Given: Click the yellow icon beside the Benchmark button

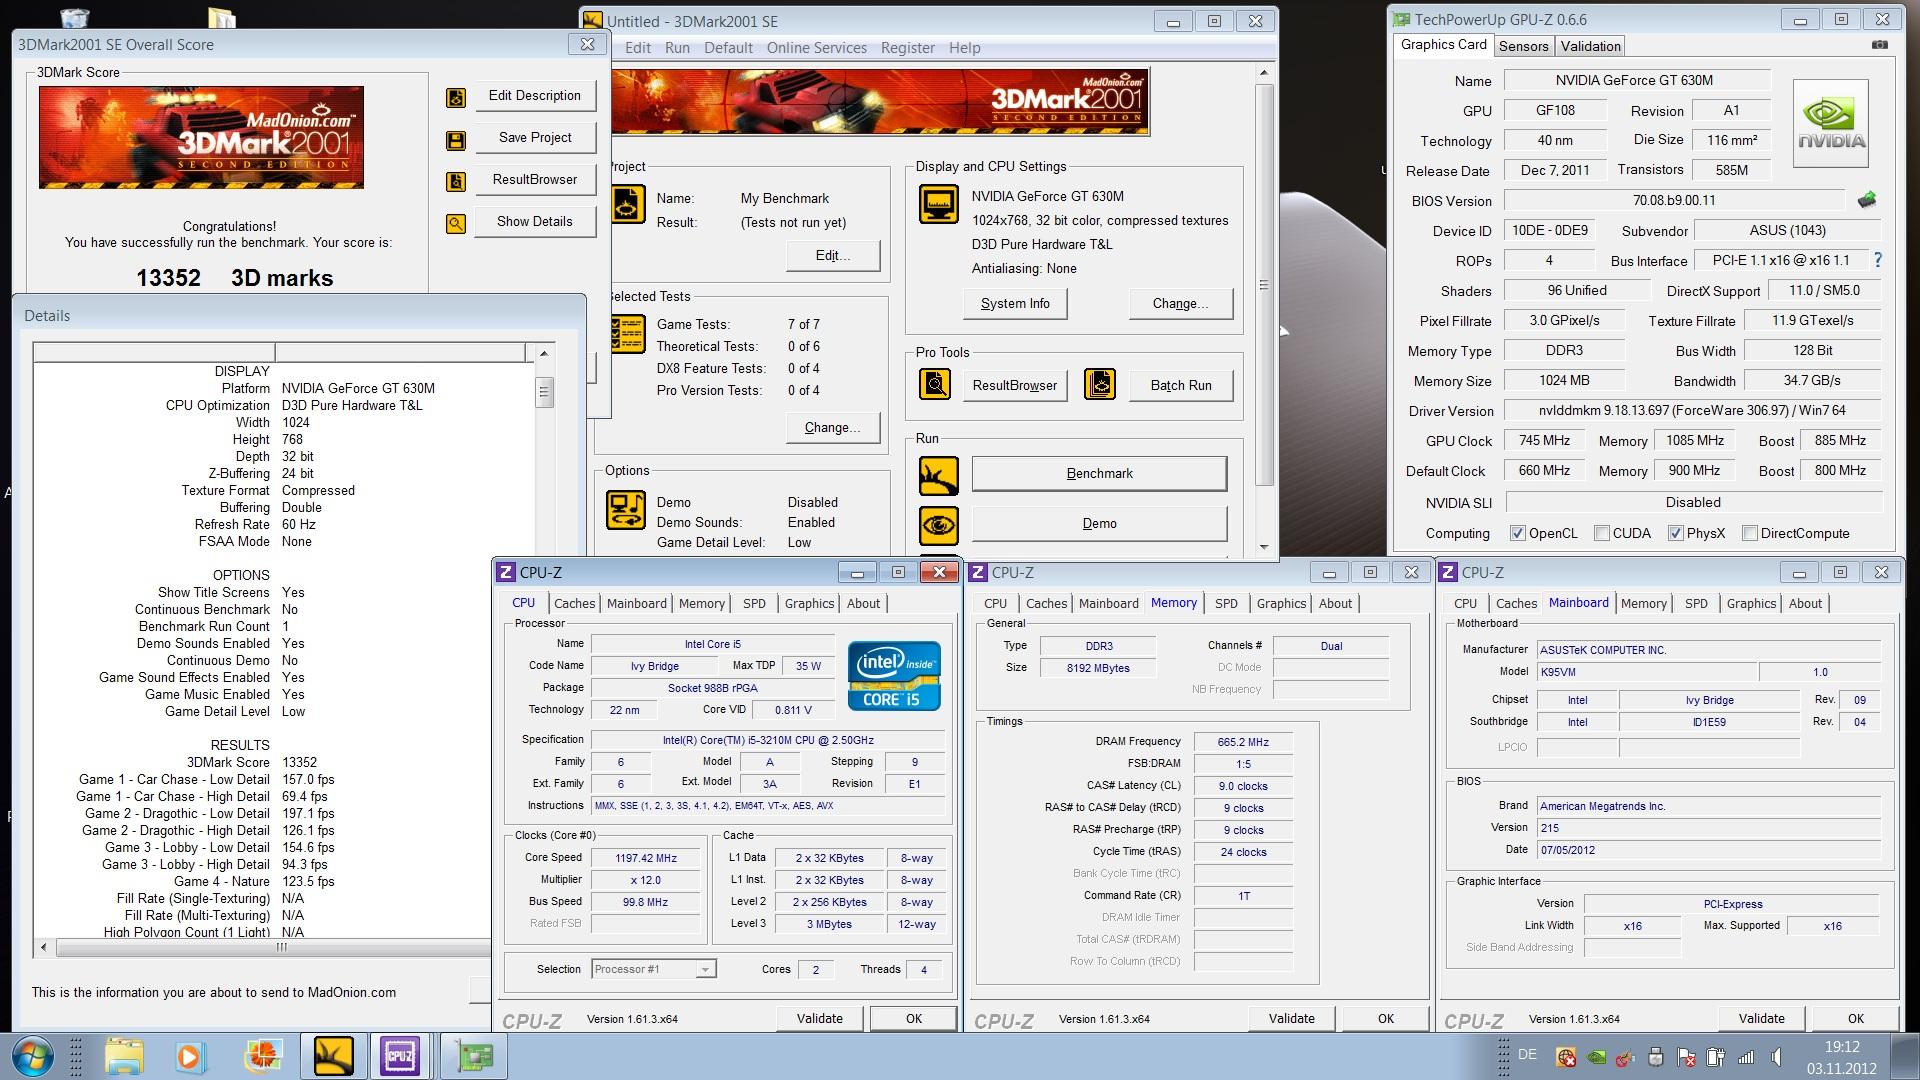Looking at the screenshot, I should pyautogui.click(x=938, y=475).
